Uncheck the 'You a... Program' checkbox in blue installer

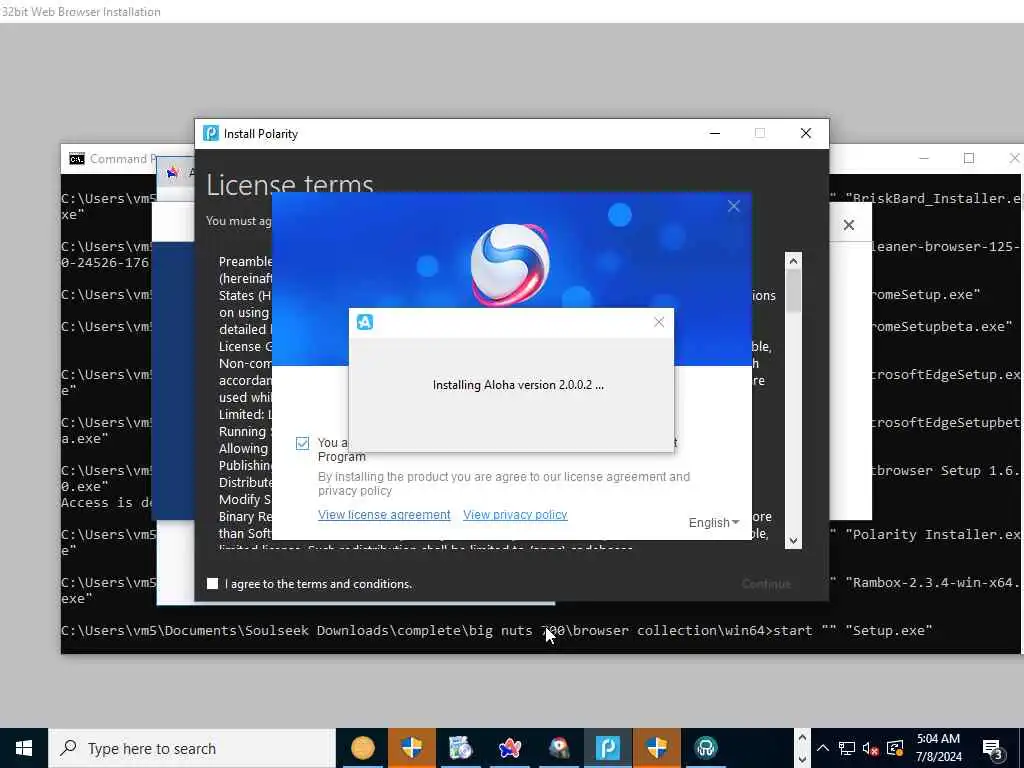(302, 443)
